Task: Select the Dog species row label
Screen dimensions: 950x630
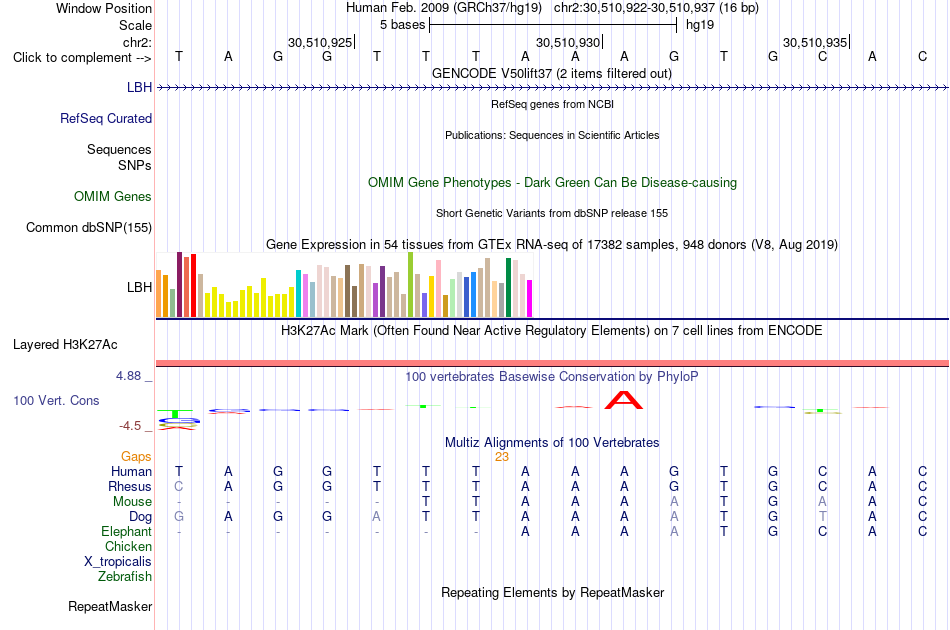Action: pyautogui.click(x=141, y=517)
